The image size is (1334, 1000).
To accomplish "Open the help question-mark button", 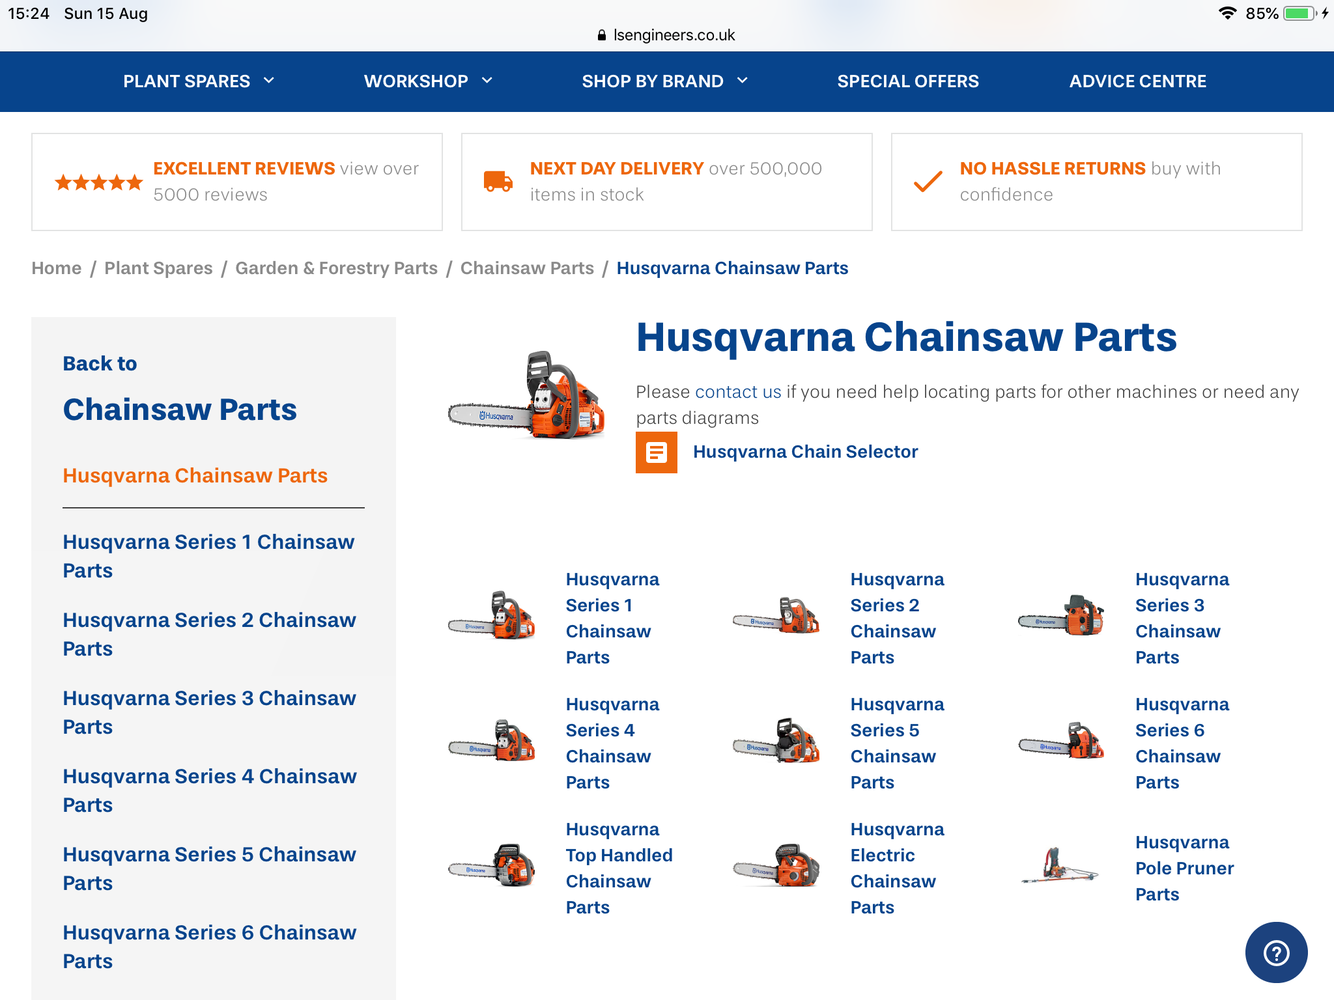I will (1276, 953).
